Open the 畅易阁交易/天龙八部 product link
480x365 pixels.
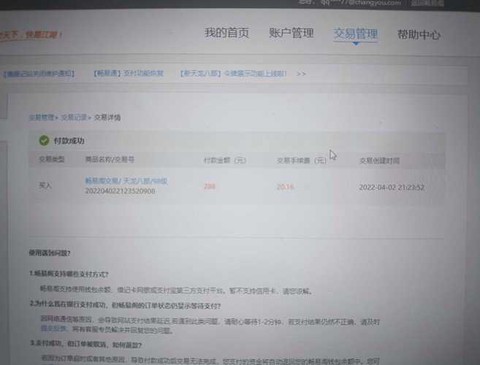[126, 181]
